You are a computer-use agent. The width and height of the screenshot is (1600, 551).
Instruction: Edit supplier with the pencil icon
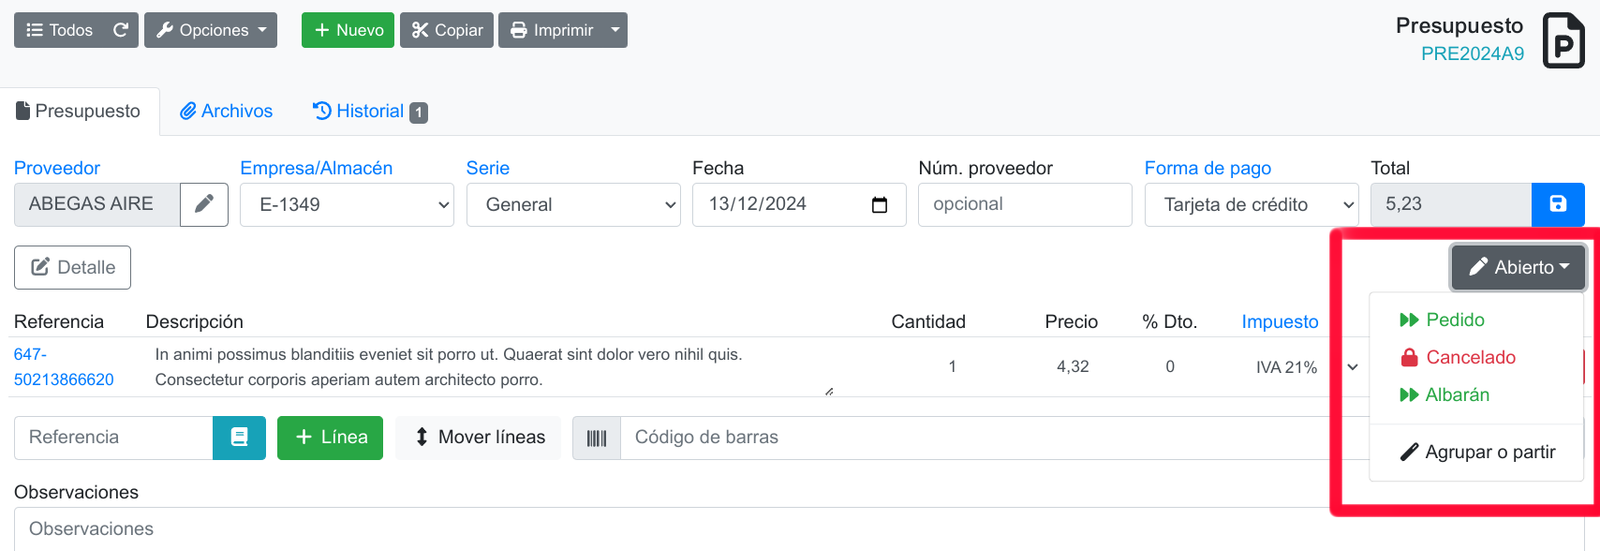pyautogui.click(x=204, y=204)
